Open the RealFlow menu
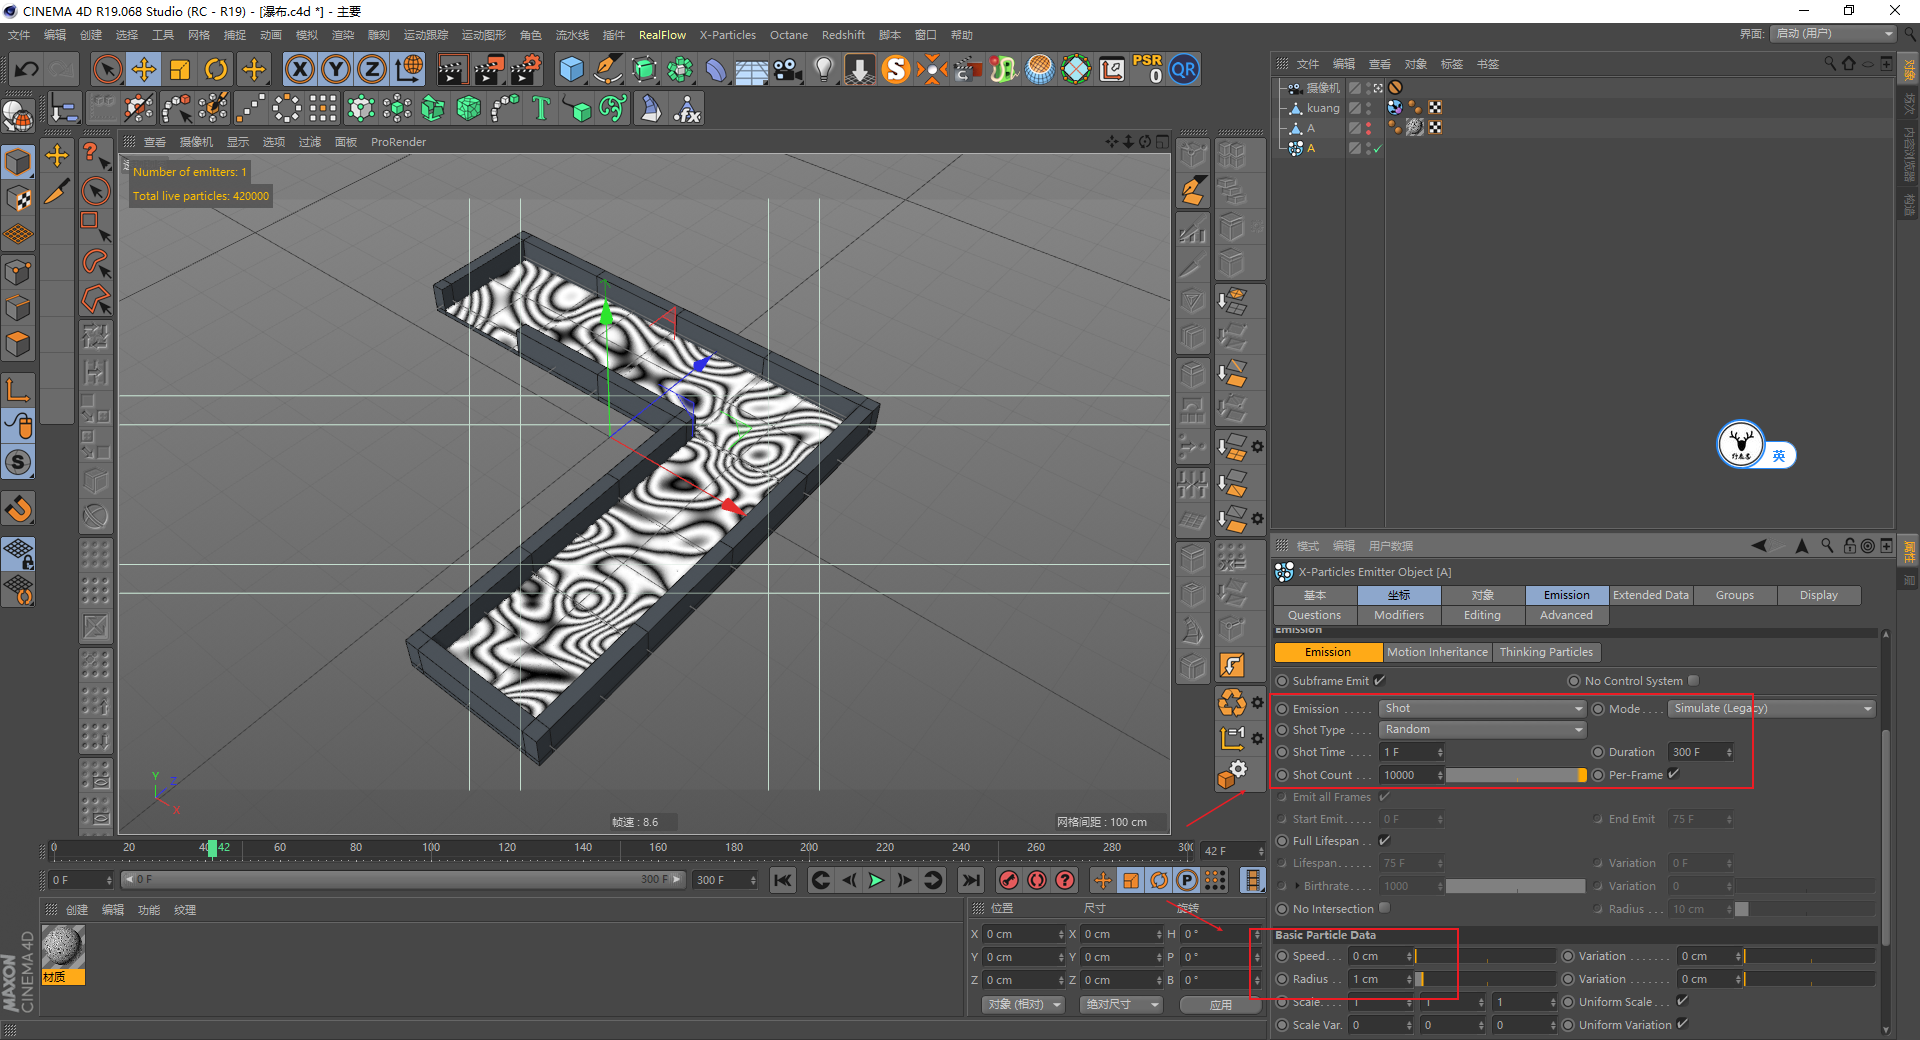This screenshot has height=1040, width=1920. click(x=662, y=35)
